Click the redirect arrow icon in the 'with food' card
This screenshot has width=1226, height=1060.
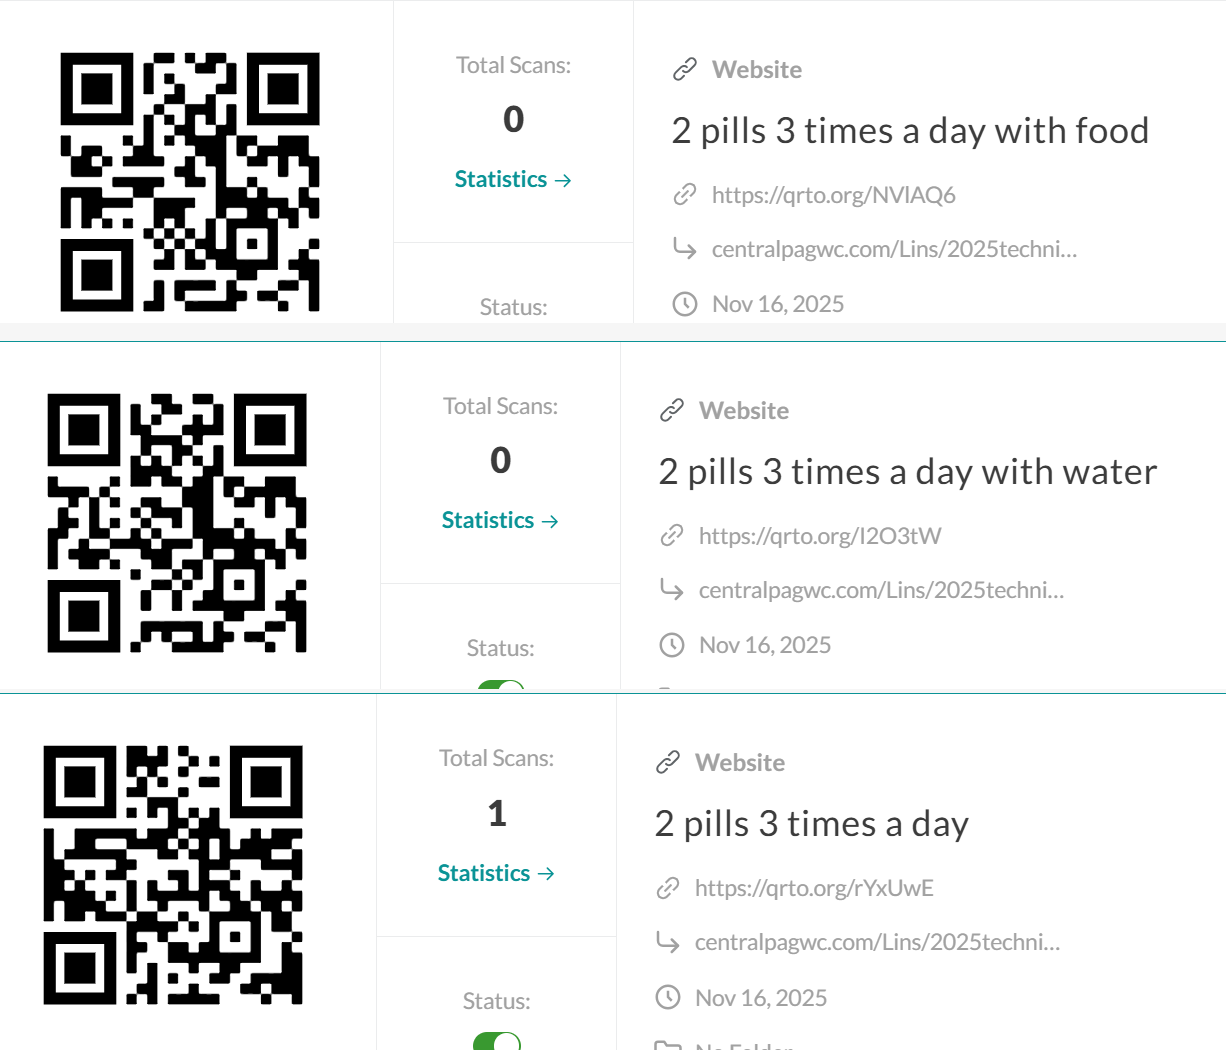pos(685,248)
